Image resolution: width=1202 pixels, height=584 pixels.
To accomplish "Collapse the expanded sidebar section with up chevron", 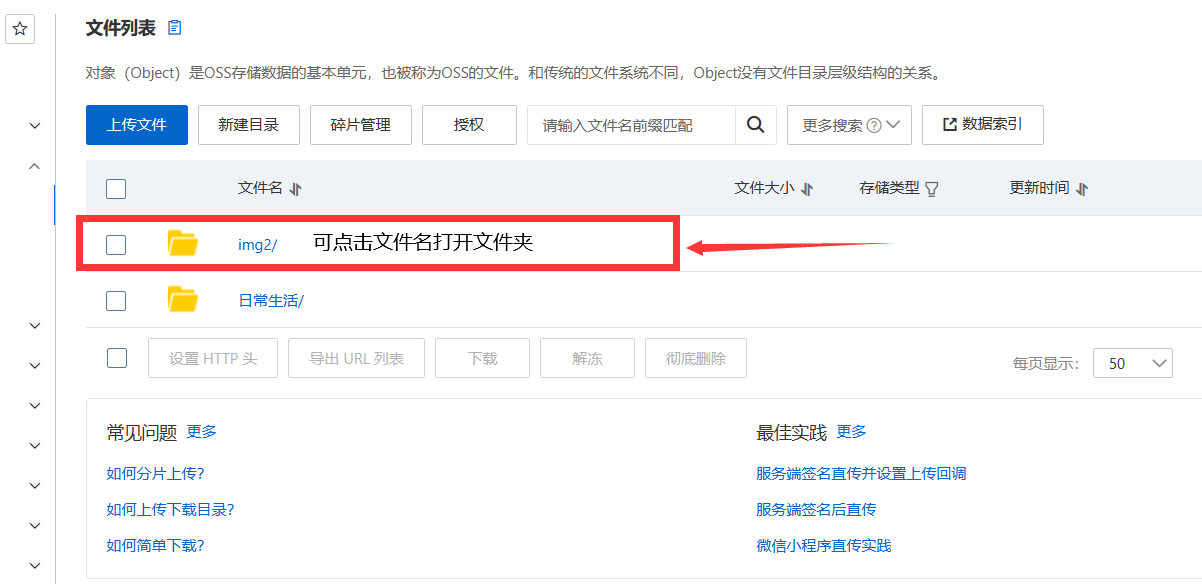I will pyautogui.click(x=35, y=166).
